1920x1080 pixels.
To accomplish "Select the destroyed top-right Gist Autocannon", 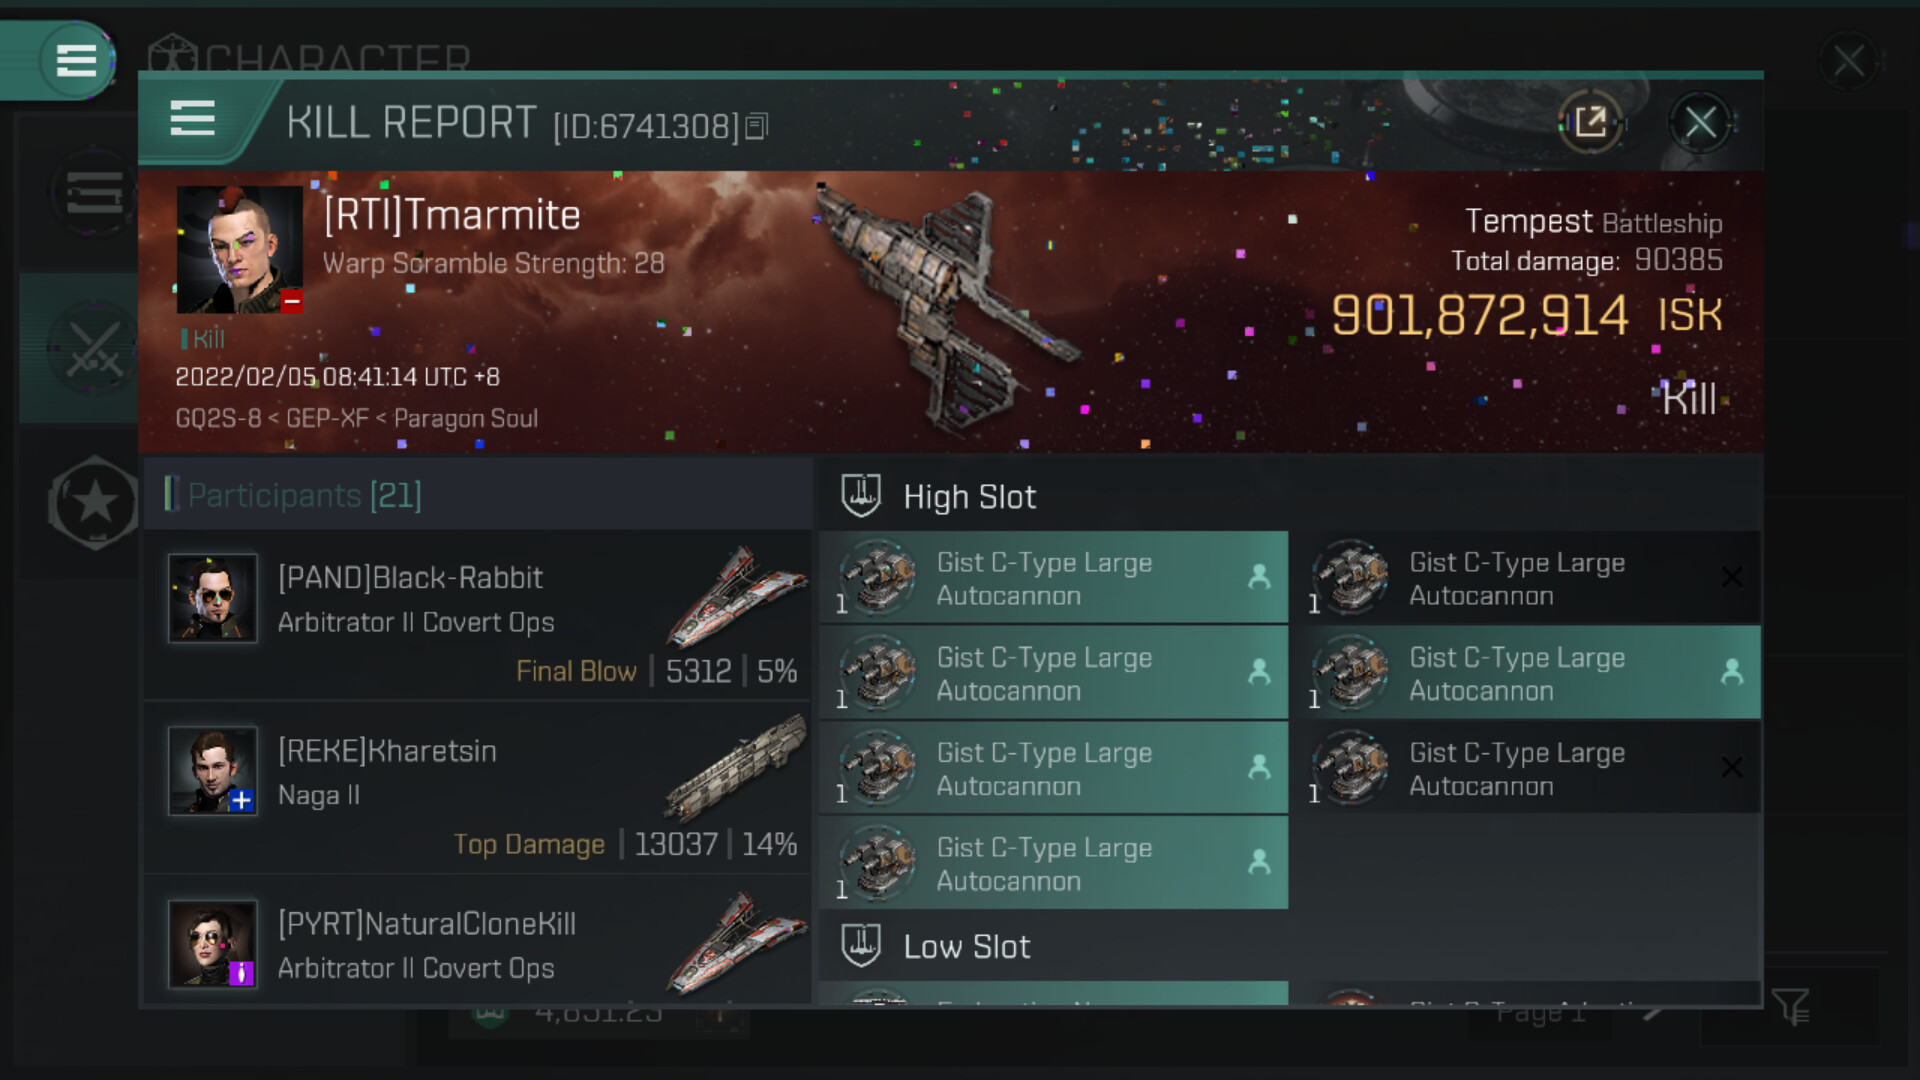I will tap(1524, 578).
